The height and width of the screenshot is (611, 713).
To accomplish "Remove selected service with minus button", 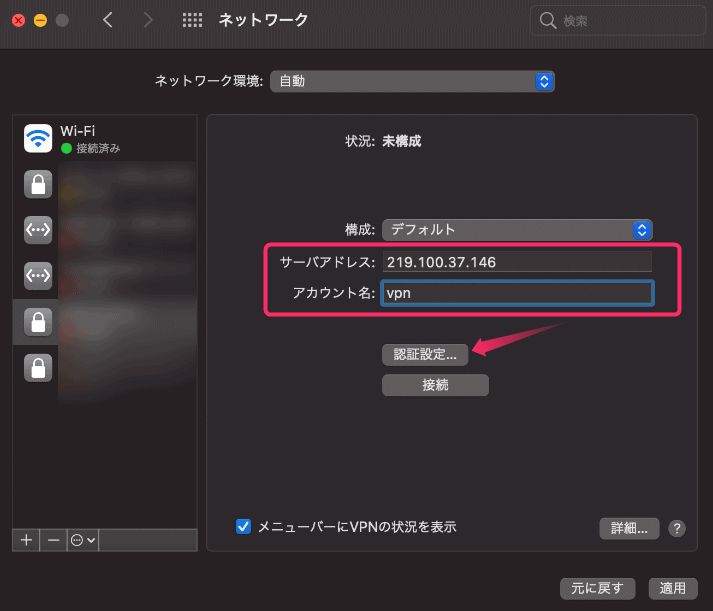I will click(54, 540).
